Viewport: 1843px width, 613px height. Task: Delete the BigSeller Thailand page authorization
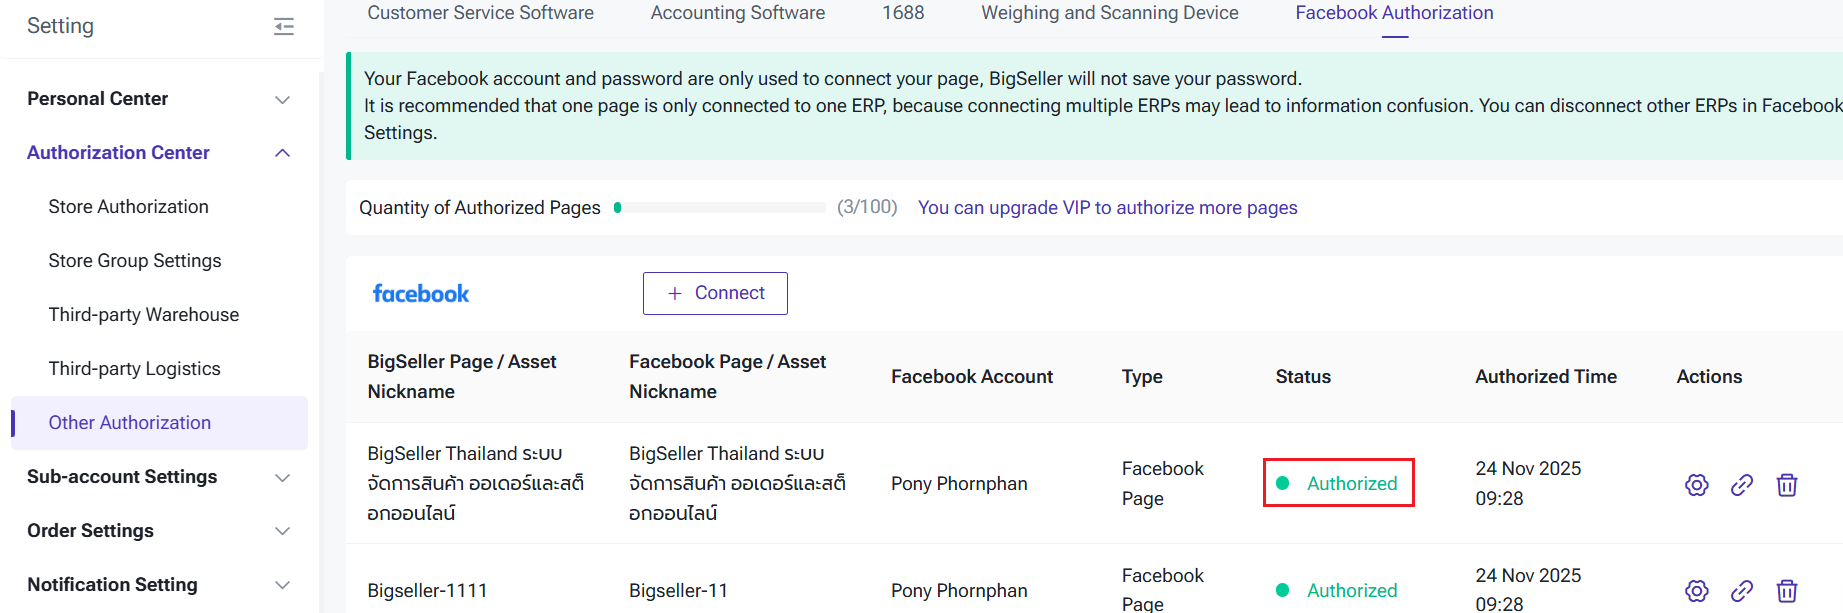tap(1787, 485)
